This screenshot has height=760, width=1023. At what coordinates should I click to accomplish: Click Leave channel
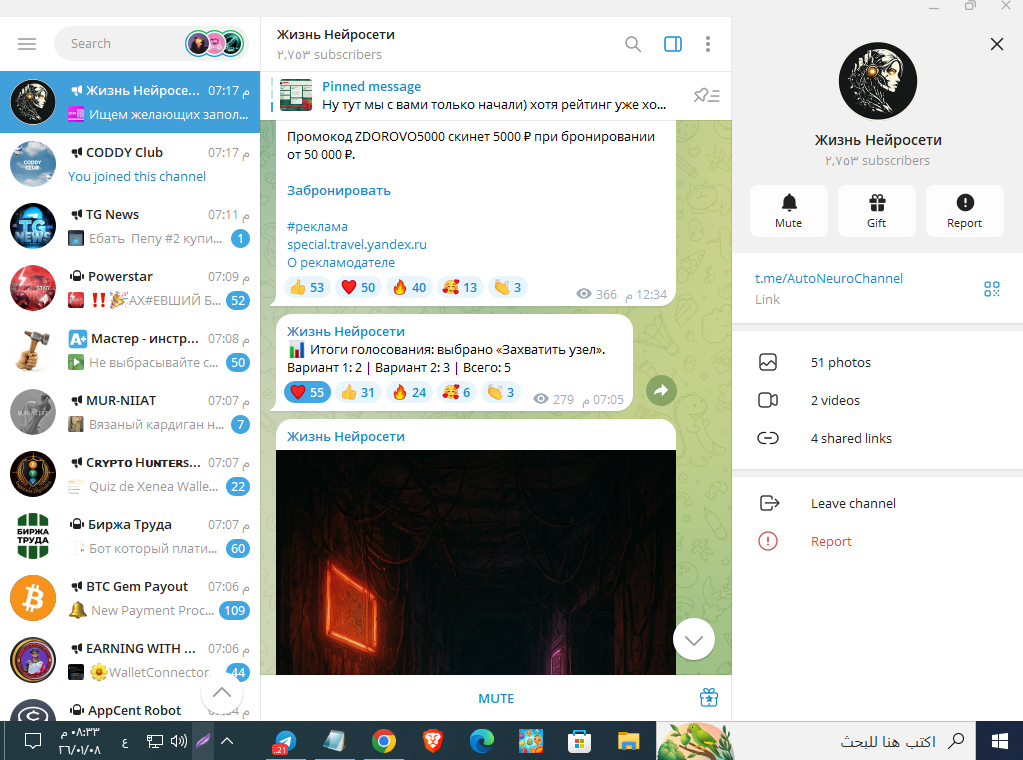[x=878, y=504]
